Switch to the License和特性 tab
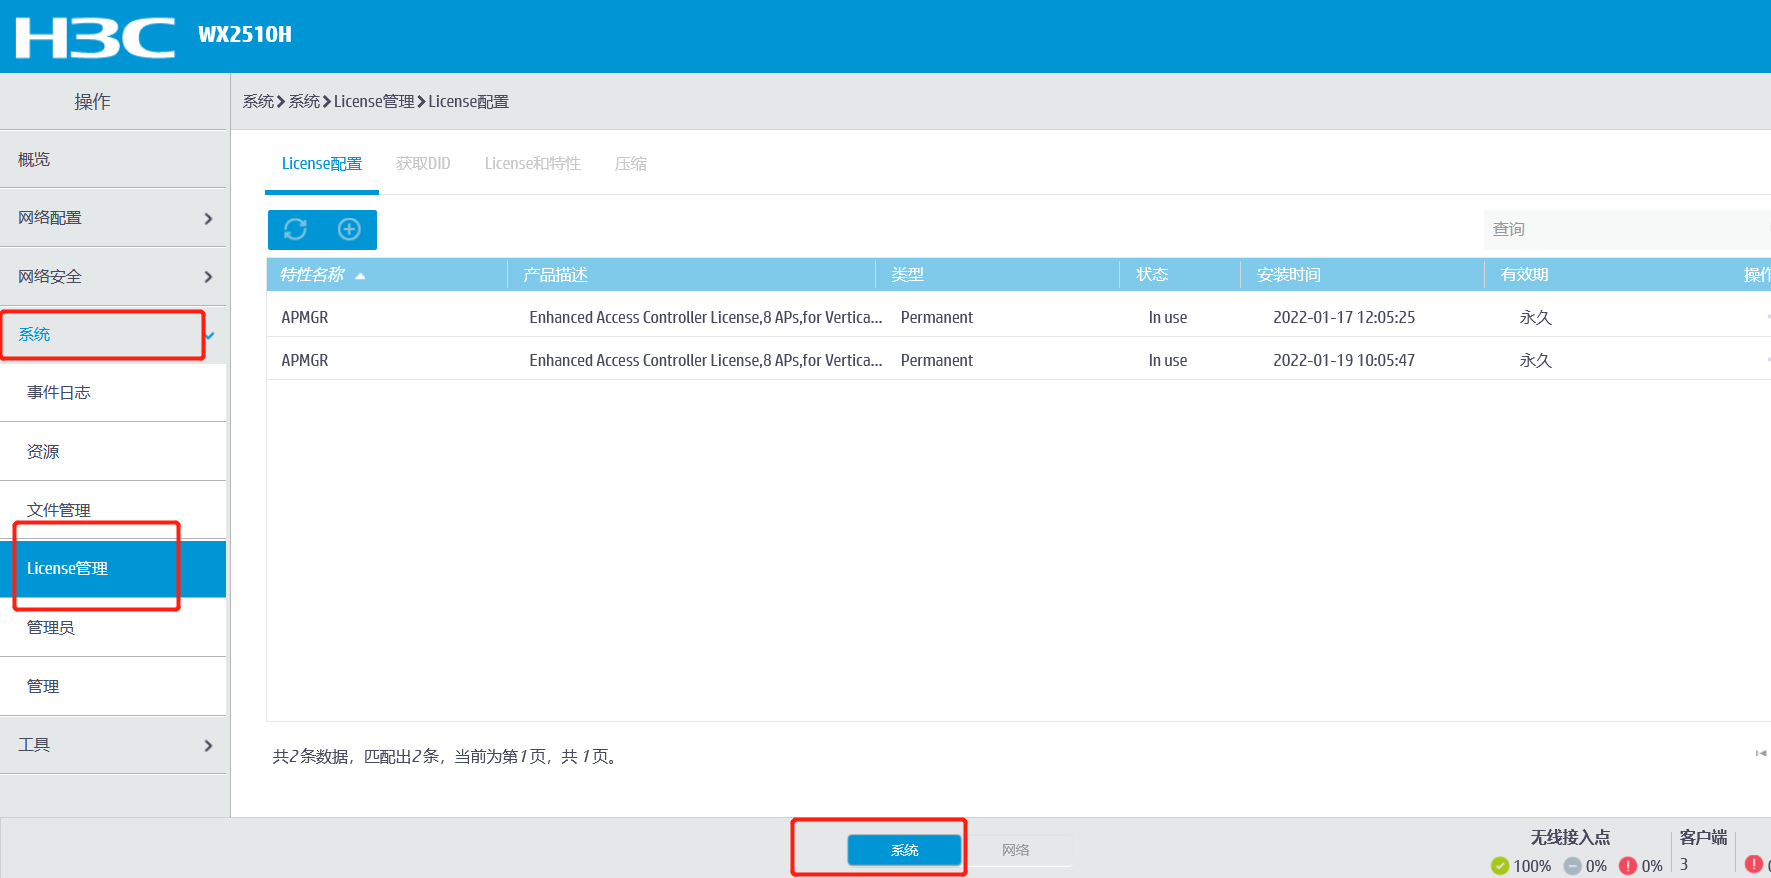 coord(532,164)
